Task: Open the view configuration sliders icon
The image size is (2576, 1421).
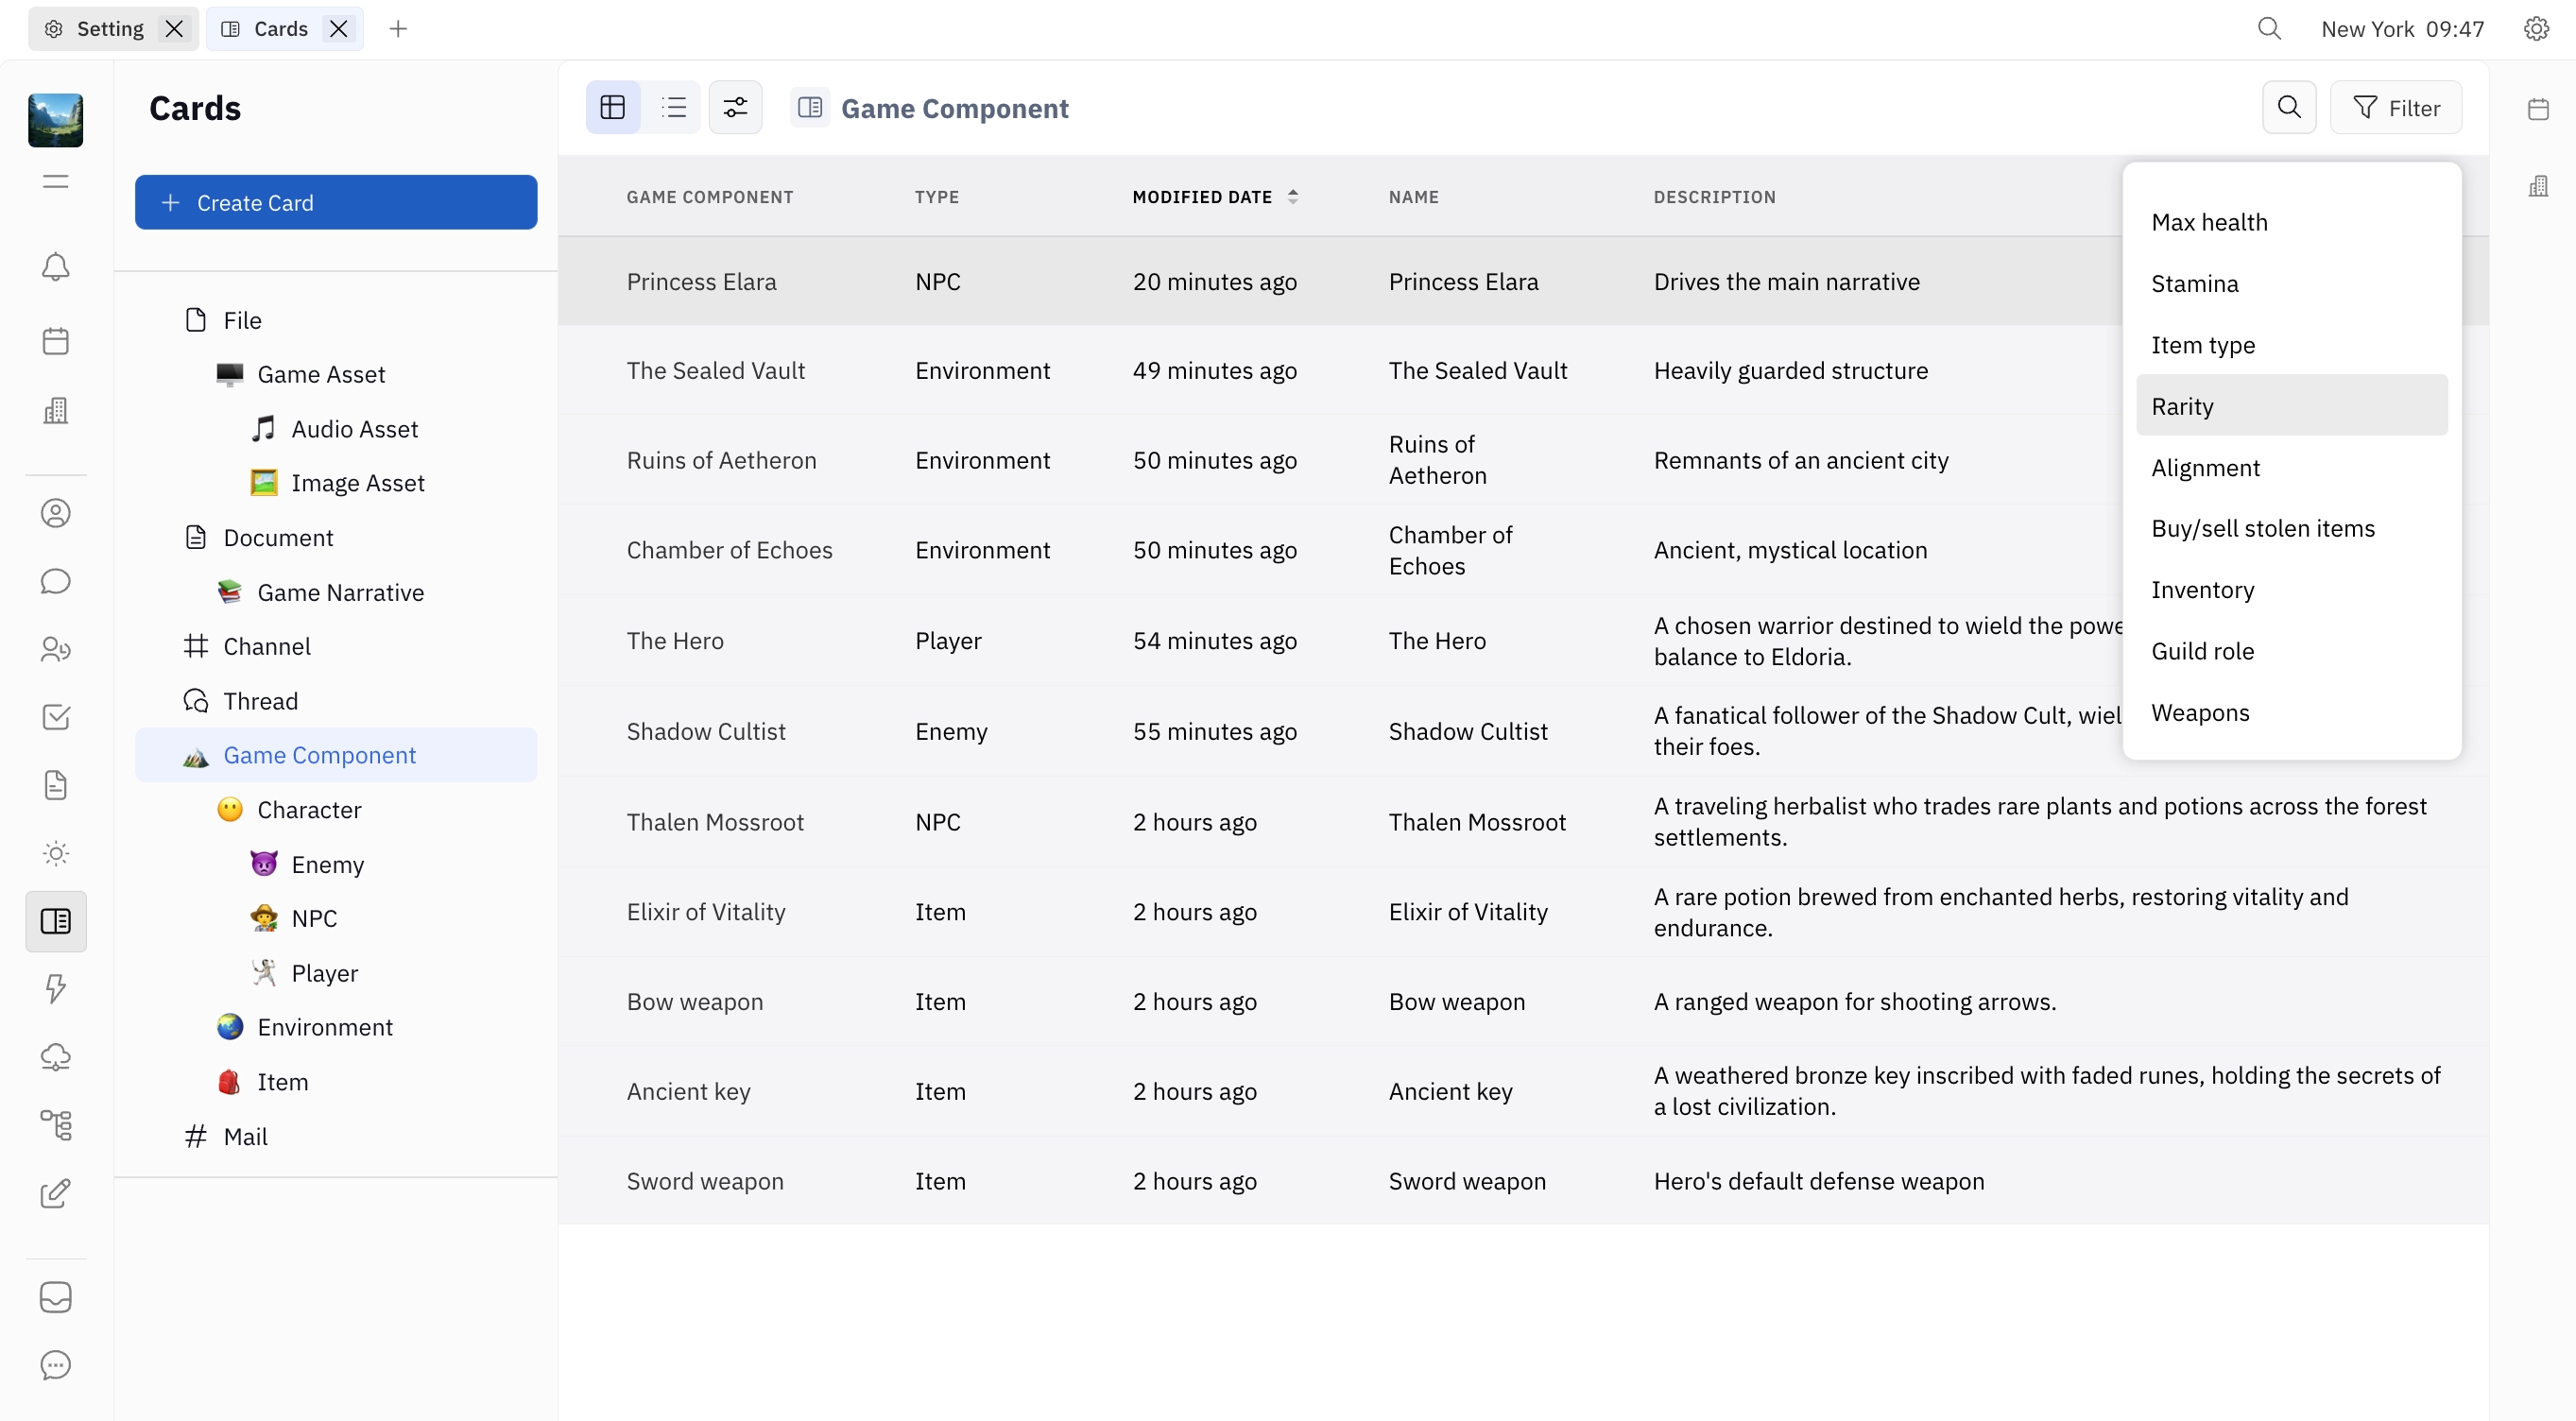Action: [736, 107]
